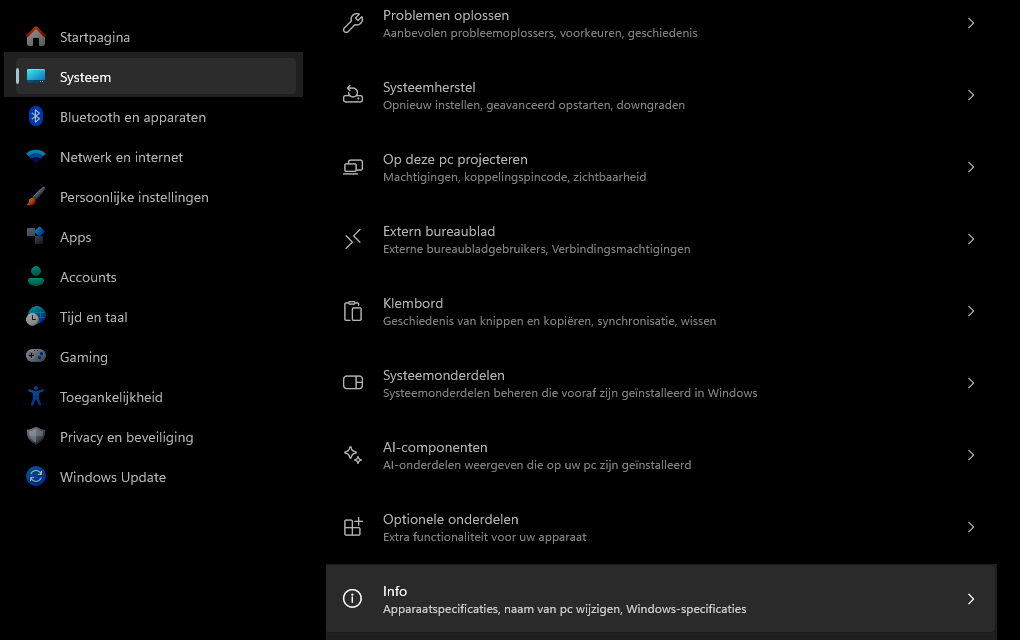Click the Systeemherstel recovery icon
Screen dimensions: 1020x640
tap(353, 95)
